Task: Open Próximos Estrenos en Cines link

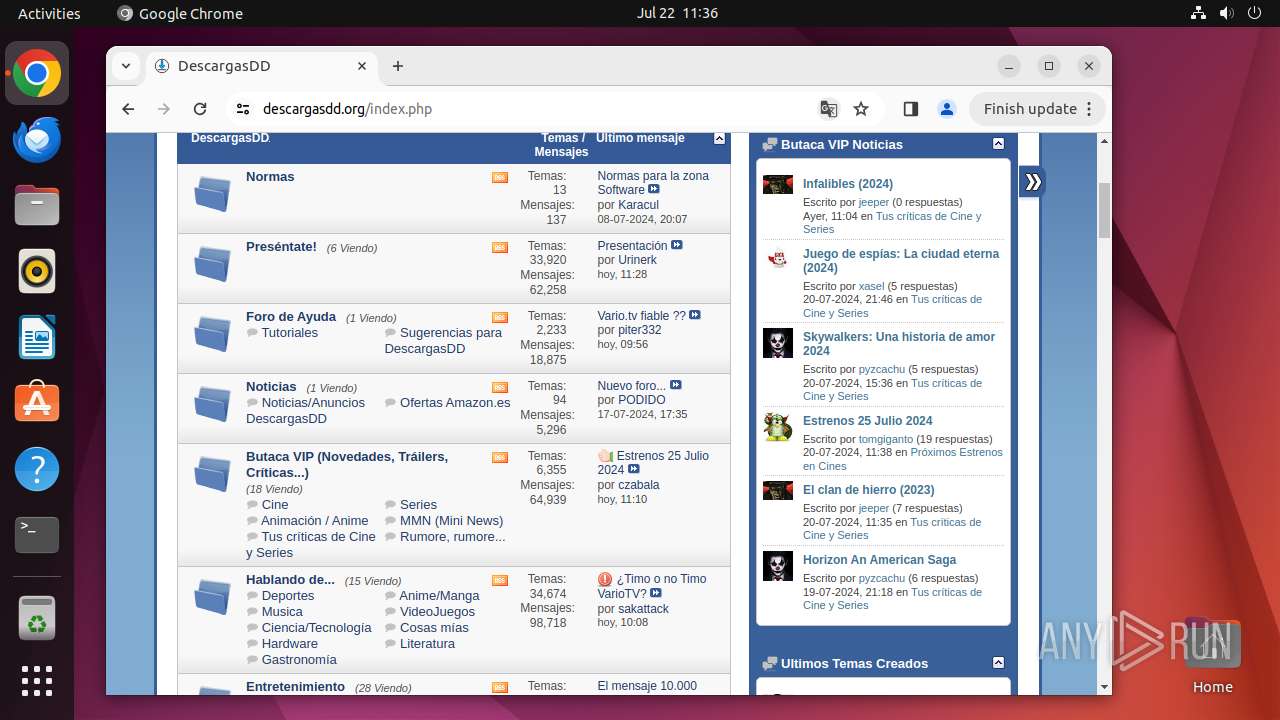Action: point(903,459)
